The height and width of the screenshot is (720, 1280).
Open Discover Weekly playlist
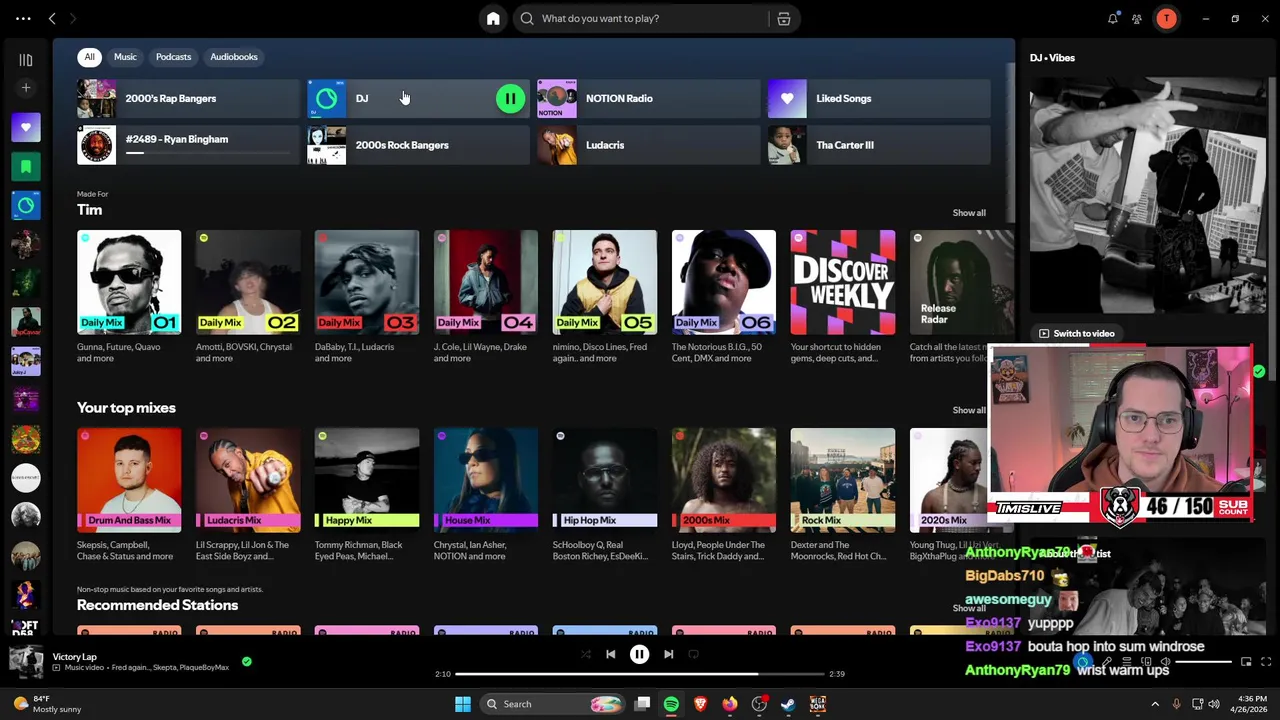coord(843,282)
